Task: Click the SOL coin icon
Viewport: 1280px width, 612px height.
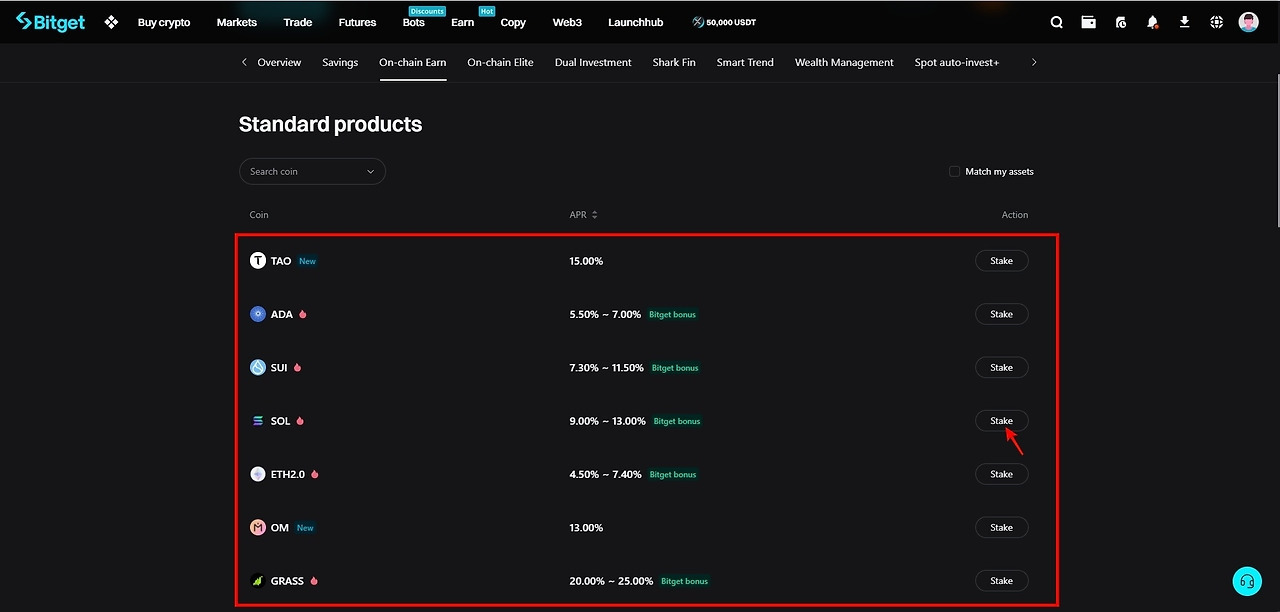Action: point(258,421)
